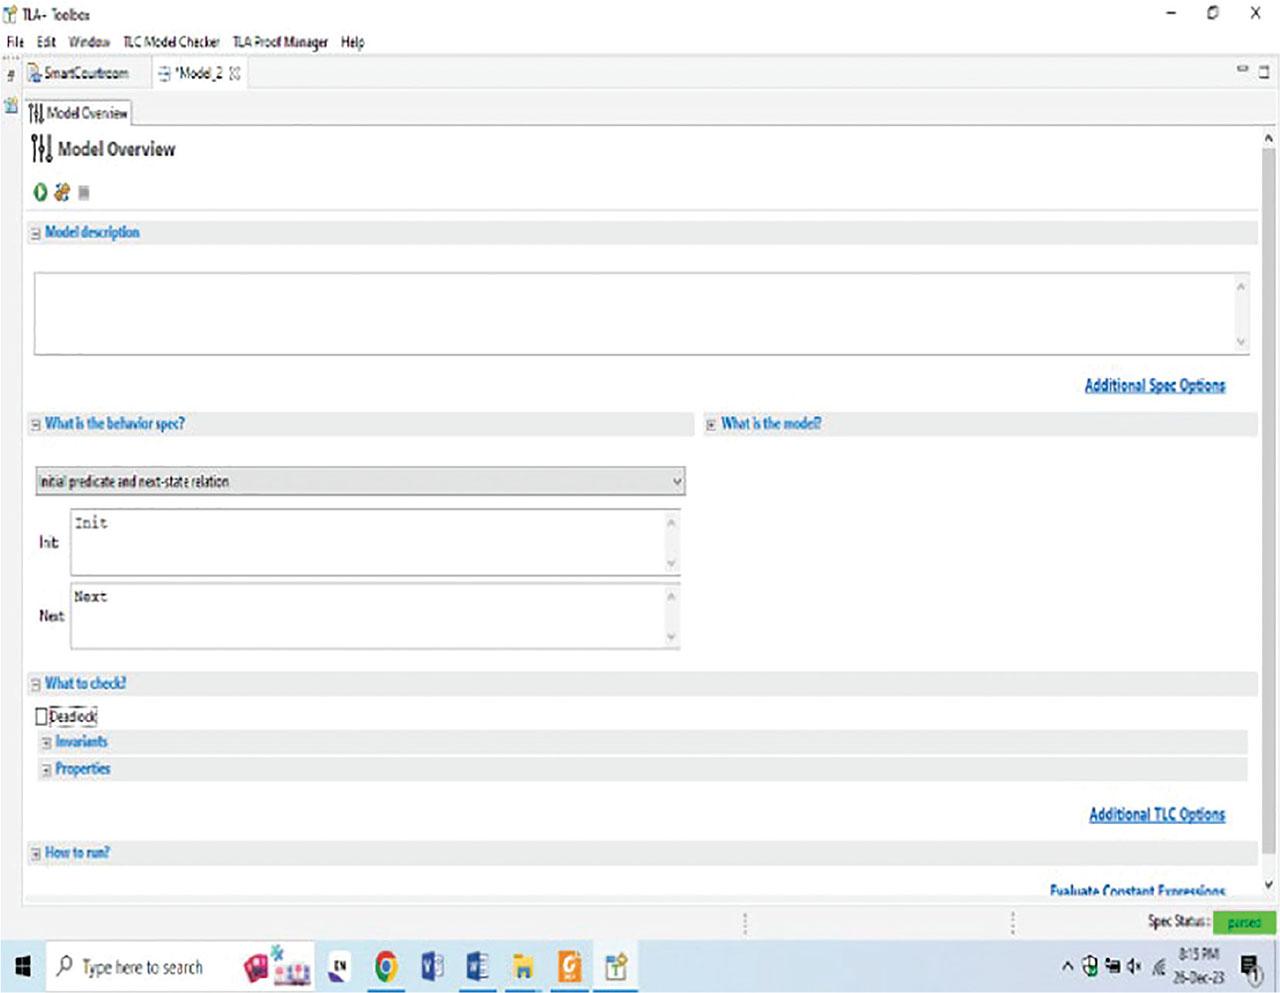
Task: Open the Windows Start menu
Action: [x=23, y=967]
